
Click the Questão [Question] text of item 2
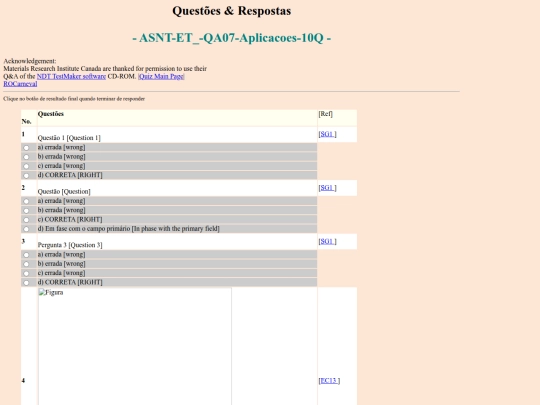[x=64, y=191]
